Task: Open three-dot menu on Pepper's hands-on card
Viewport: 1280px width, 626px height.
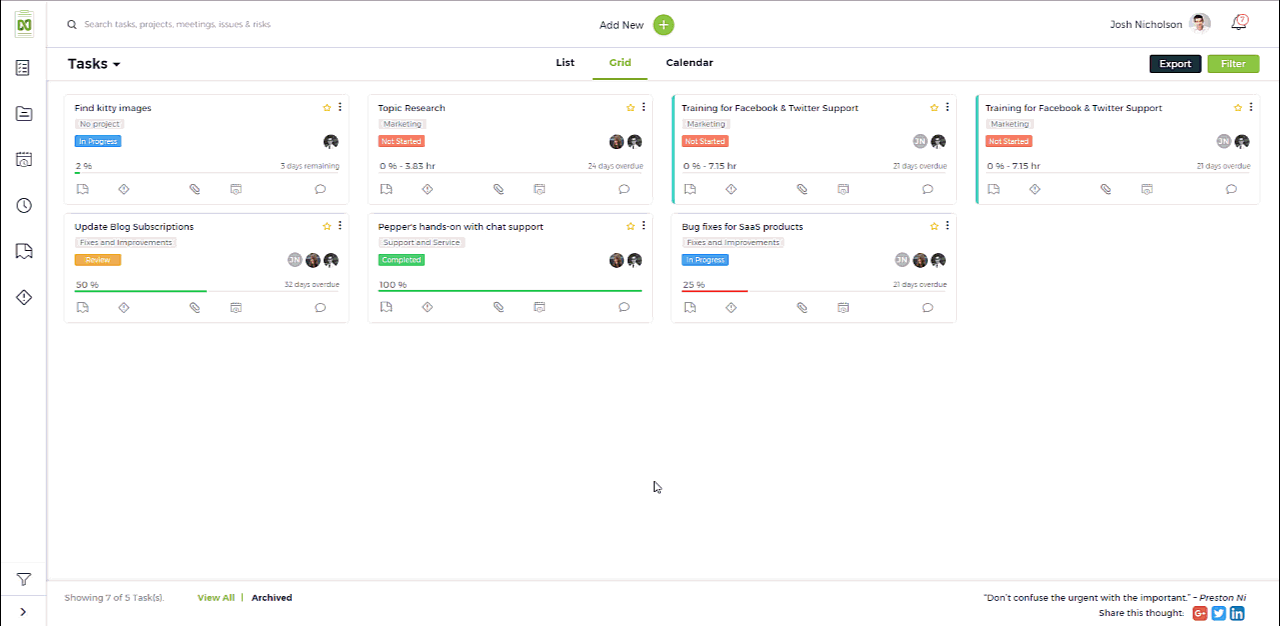Action: (644, 227)
